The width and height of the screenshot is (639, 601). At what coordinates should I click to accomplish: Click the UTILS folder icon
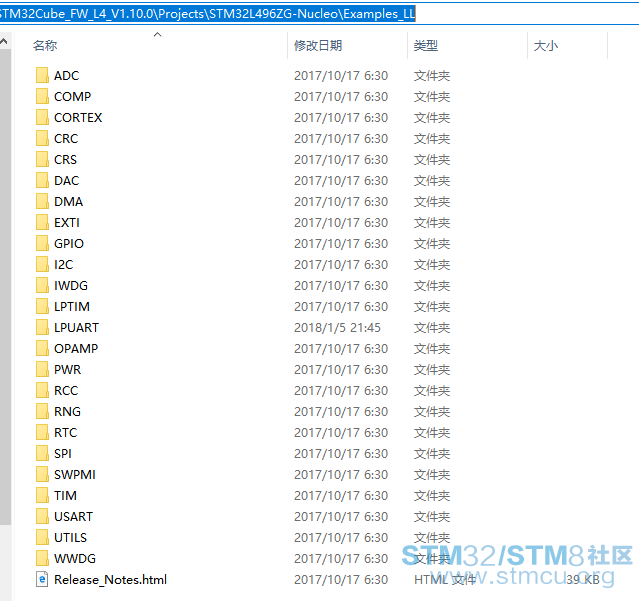pyautogui.click(x=42, y=537)
